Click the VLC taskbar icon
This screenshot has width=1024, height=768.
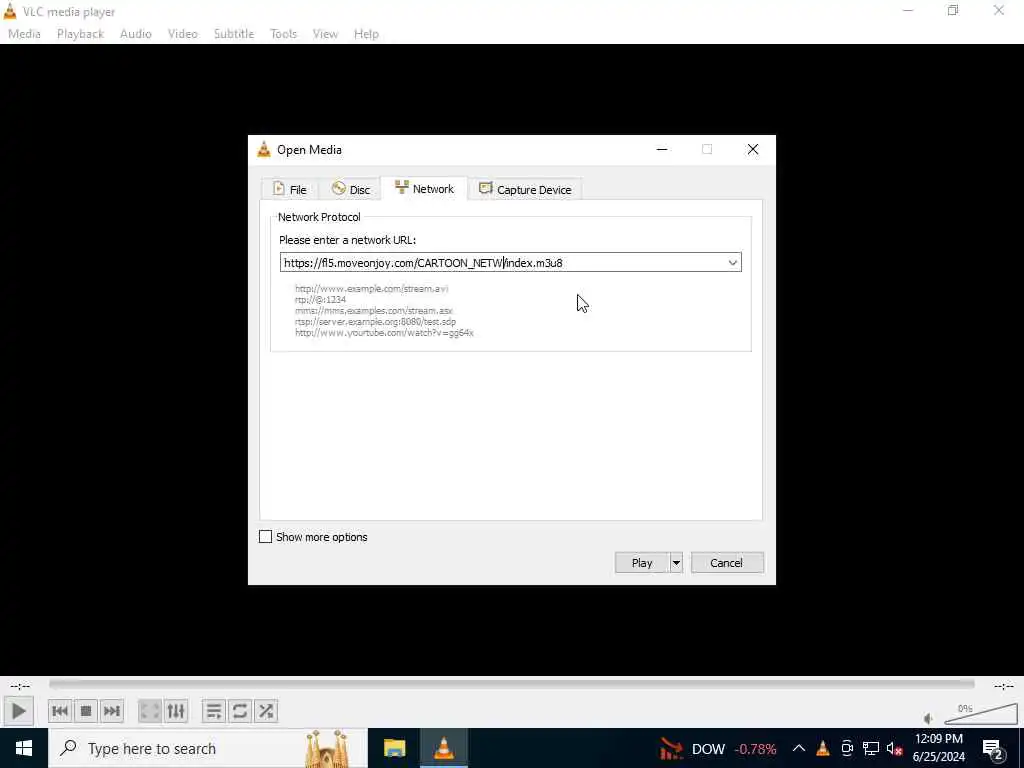[444, 748]
